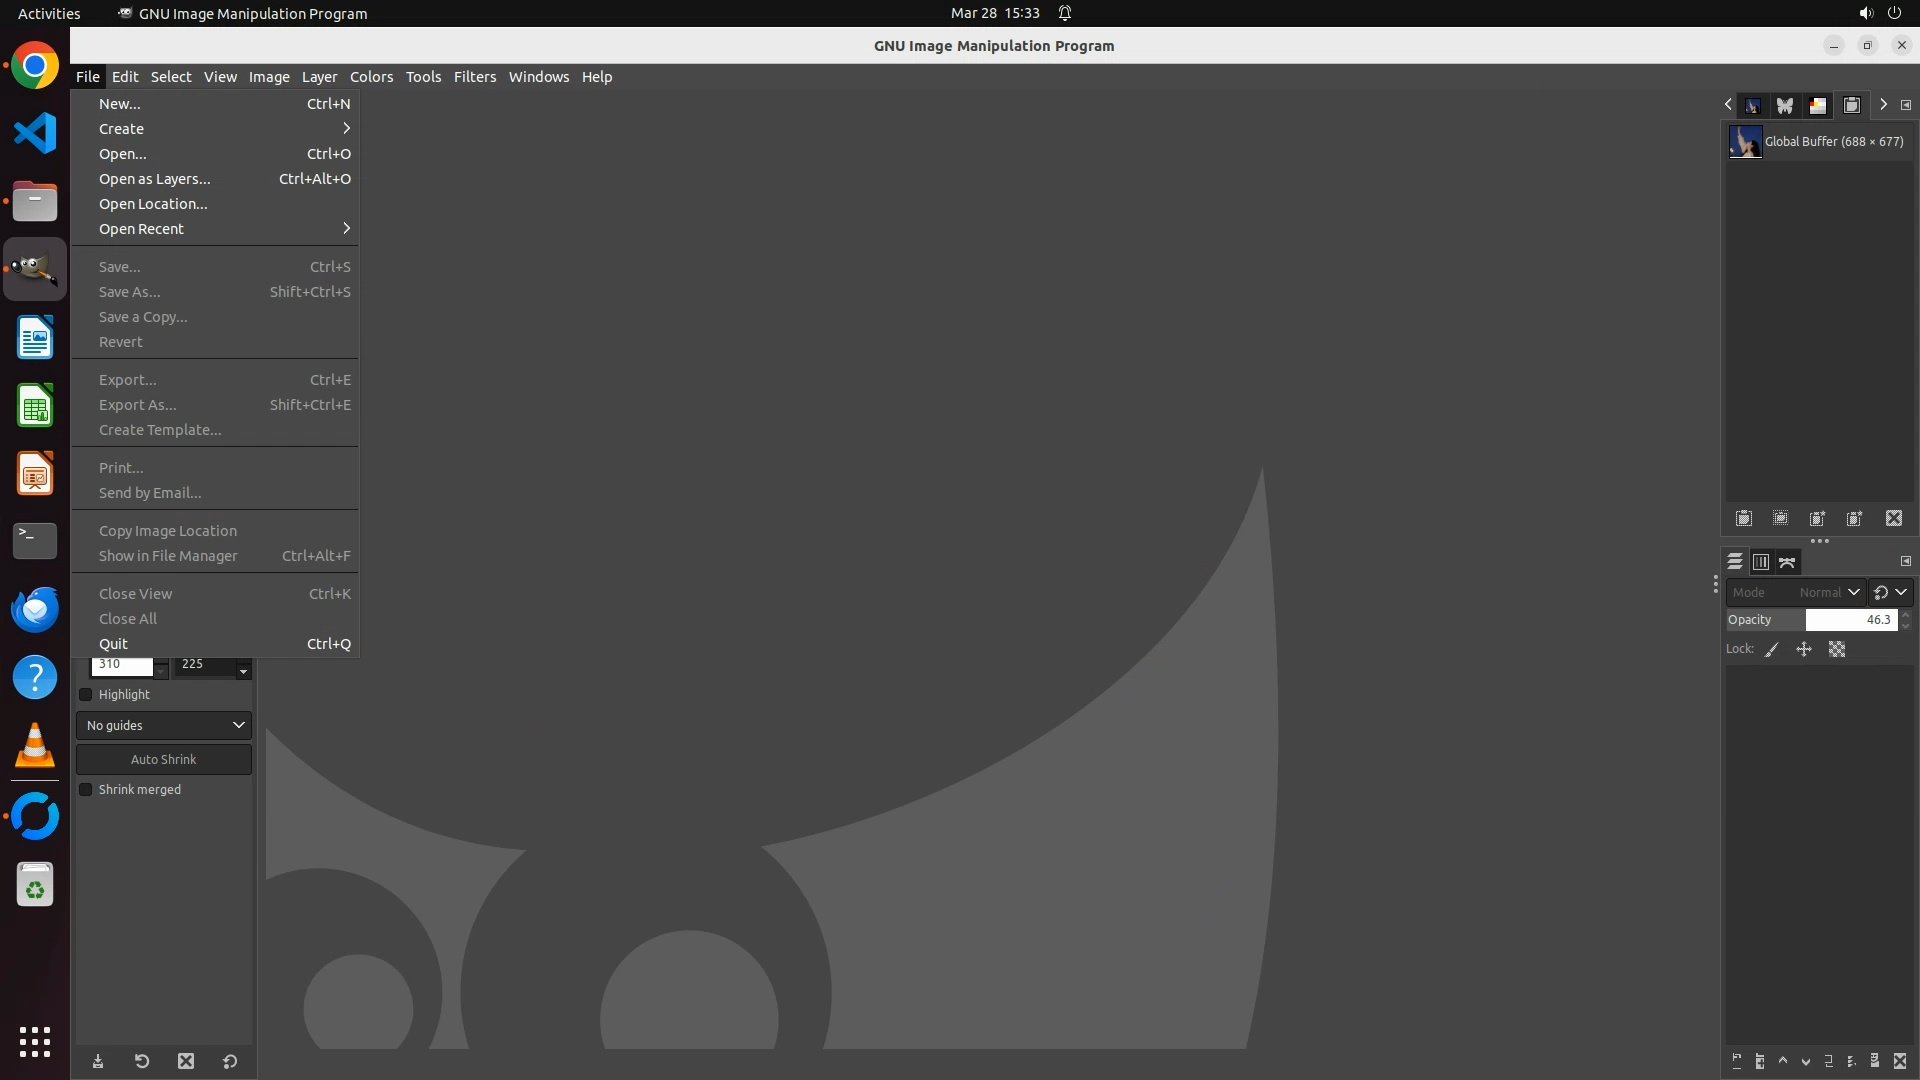
Task: Open VLC media player from dock
Action: 35,747
